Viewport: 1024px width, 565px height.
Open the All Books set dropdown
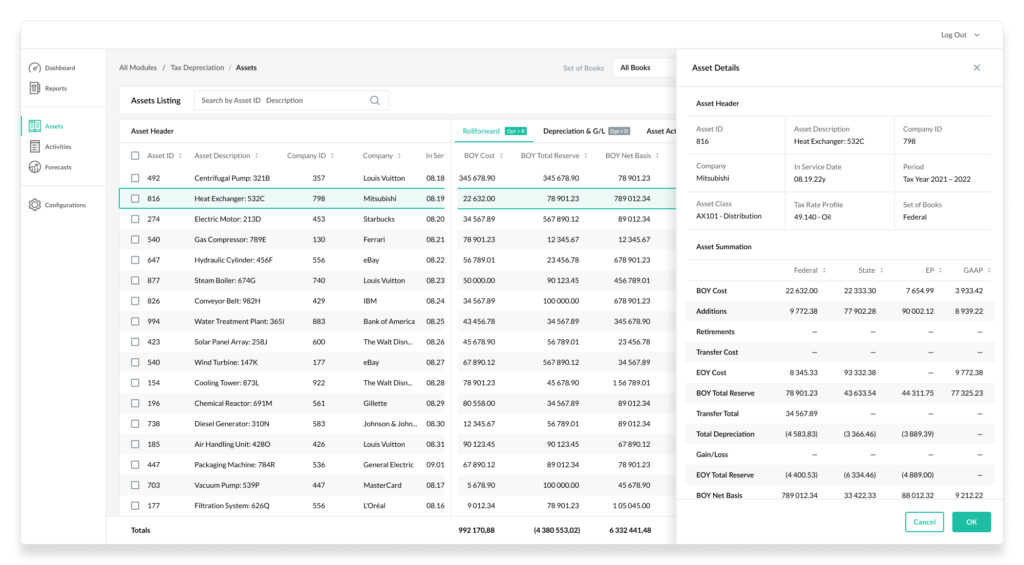[644, 67]
